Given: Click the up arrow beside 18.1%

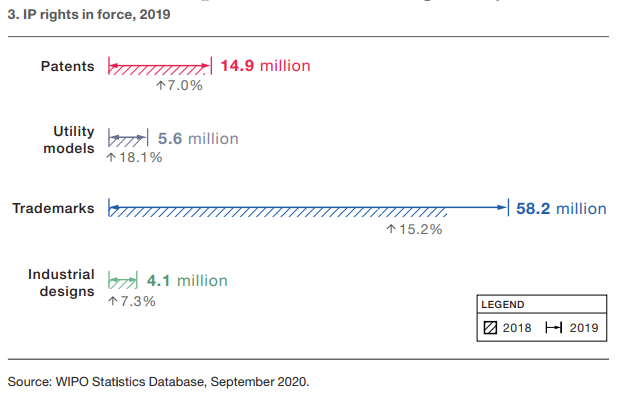Looking at the screenshot, I should tap(111, 157).
